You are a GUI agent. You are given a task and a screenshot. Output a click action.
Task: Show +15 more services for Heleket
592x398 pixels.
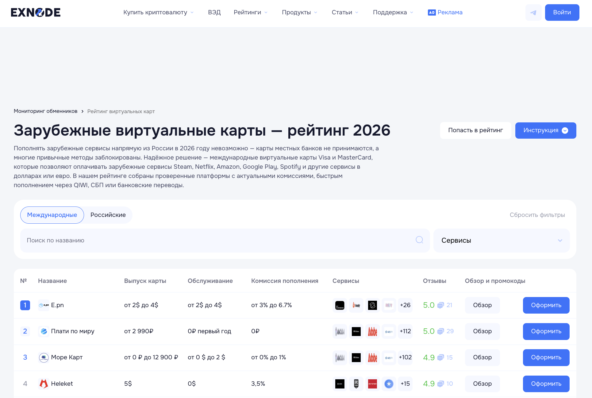pyautogui.click(x=405, y=384)
